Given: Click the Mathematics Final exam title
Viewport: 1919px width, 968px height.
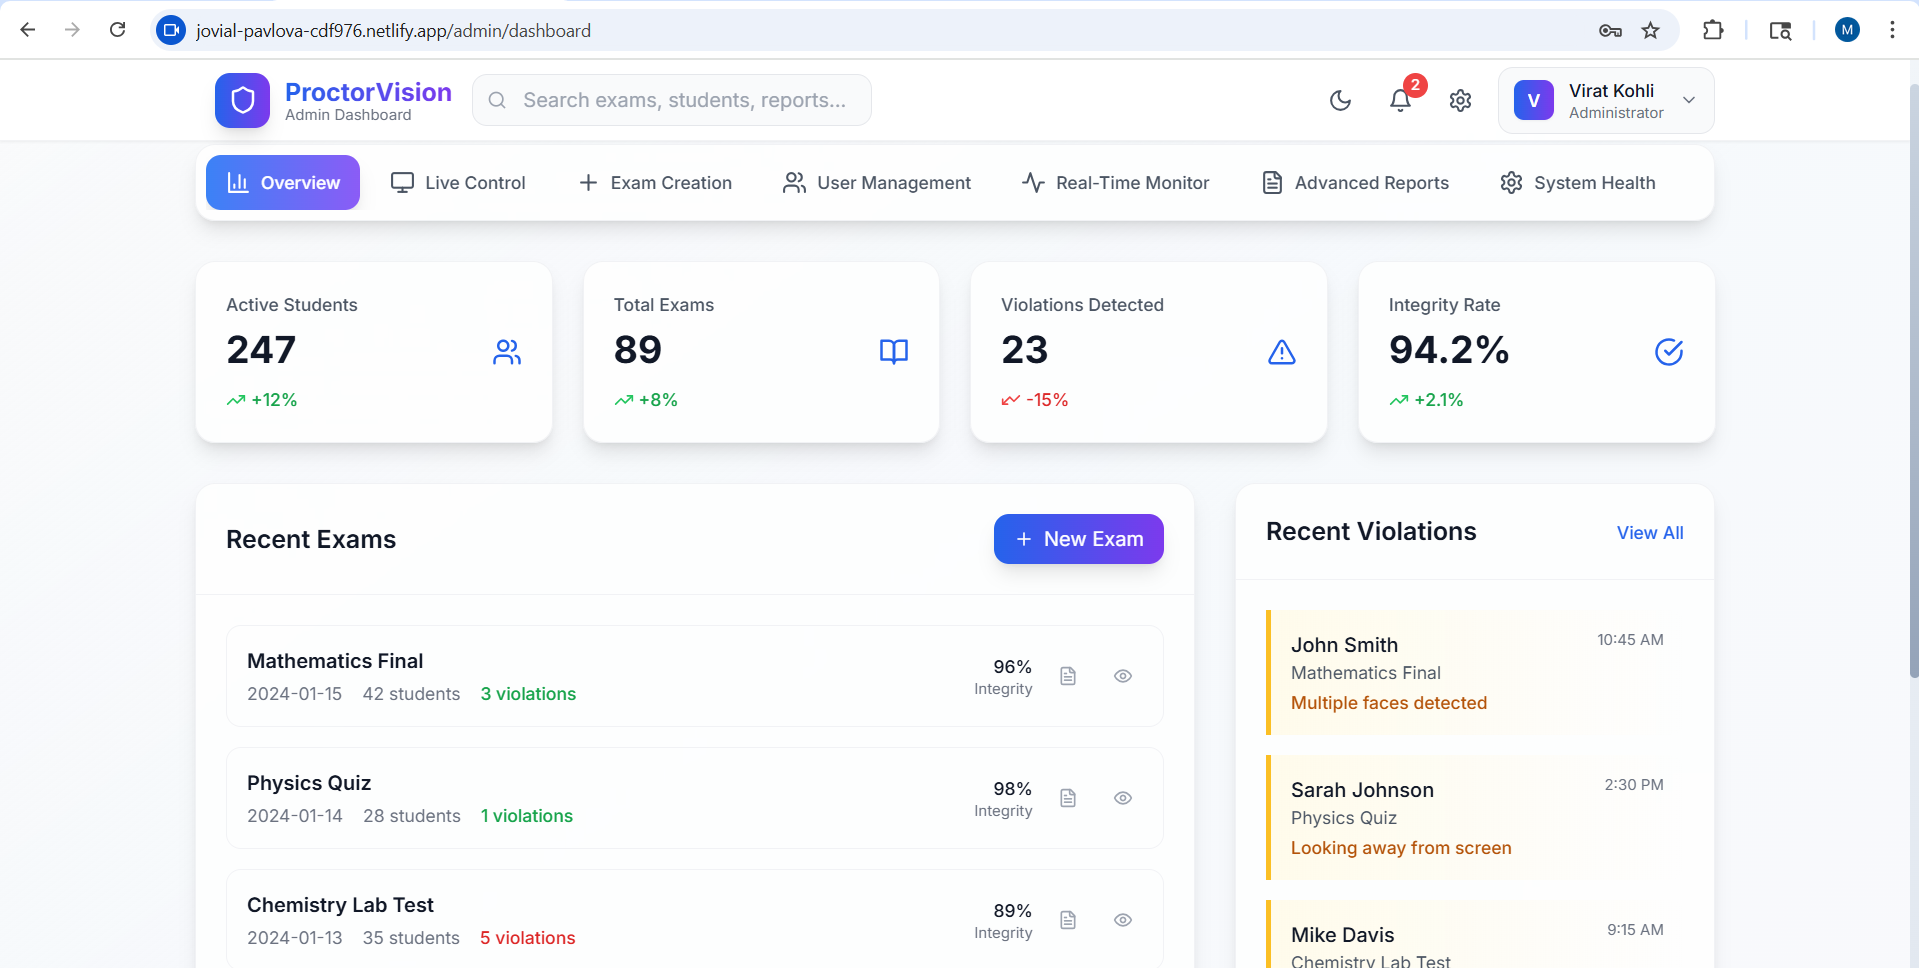Looking at the screenshot, I should pos(335,661).
